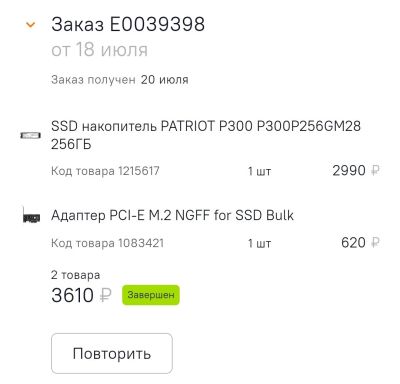Click the 3610 order total amount
The width and height of the screenshot is (400, 384).
[72, 295]
